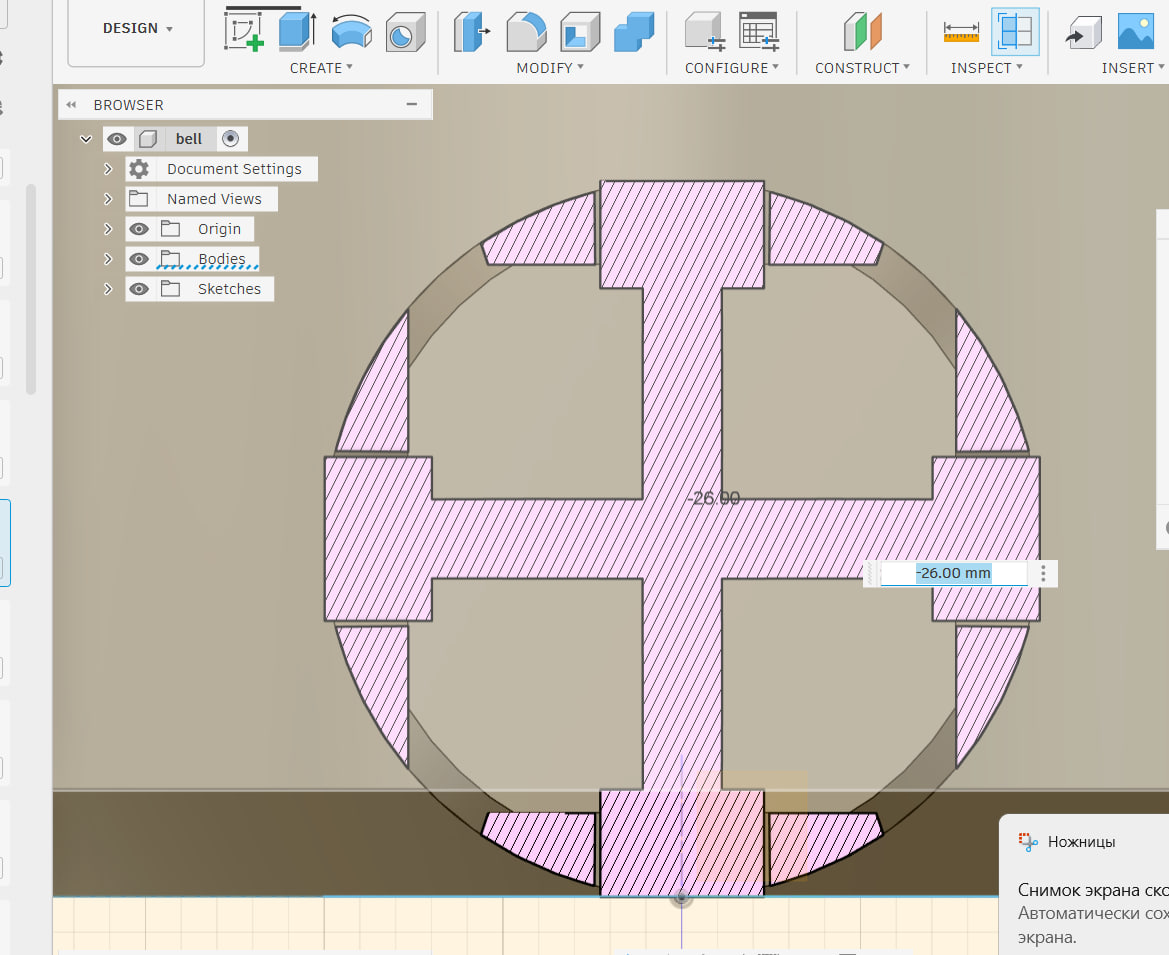This screenshot has width=1169, height=955.
Task: Activate the Extrude tool
Action: tap(296, 31)
